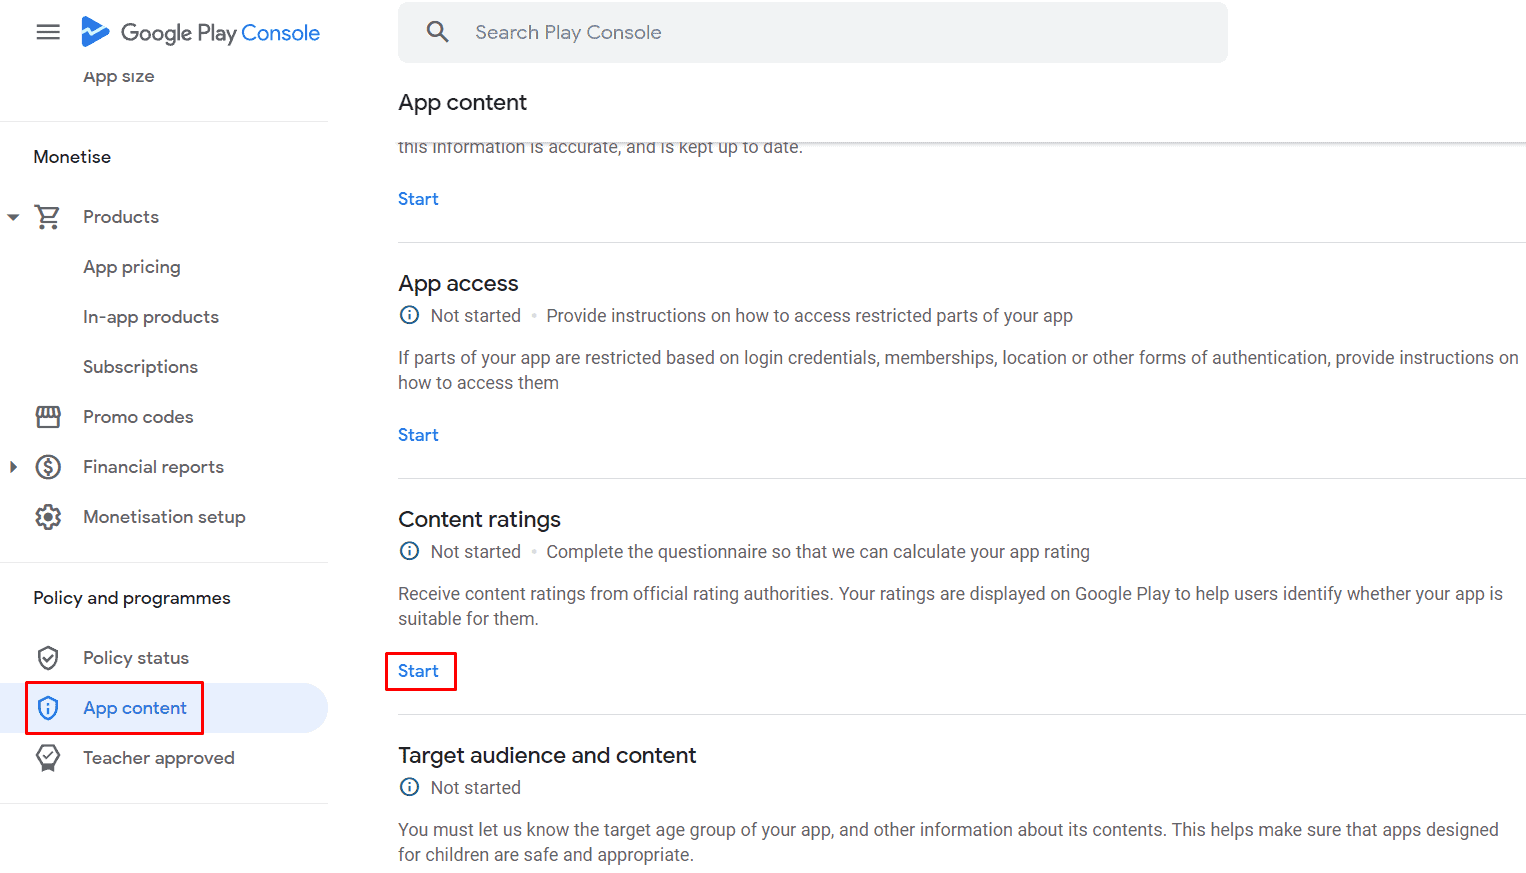Click the Promo codes storefront icon
The width and height of the screenshot is (1526, 873).
coord(48,416)
